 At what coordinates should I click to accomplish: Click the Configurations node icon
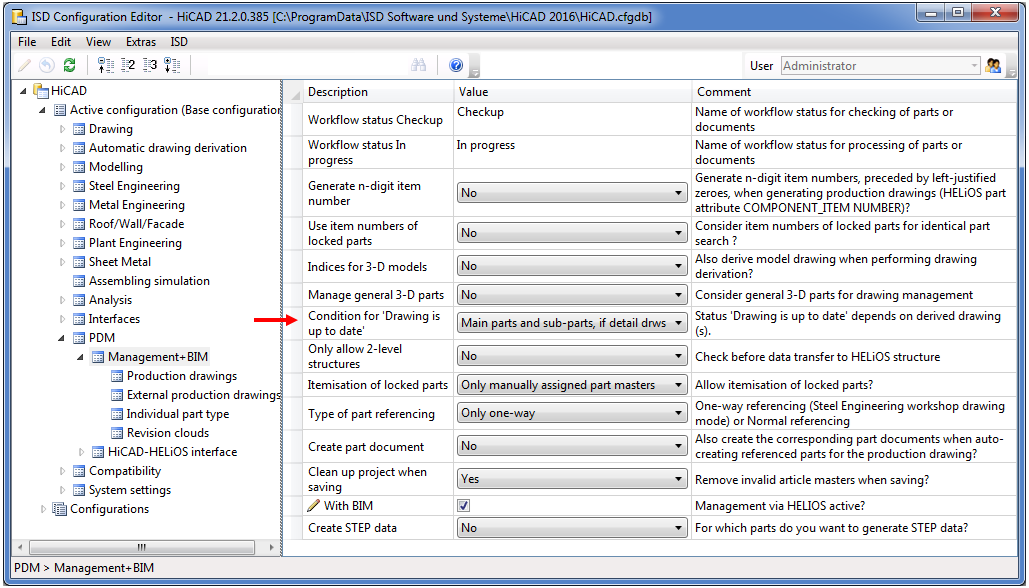60,509
